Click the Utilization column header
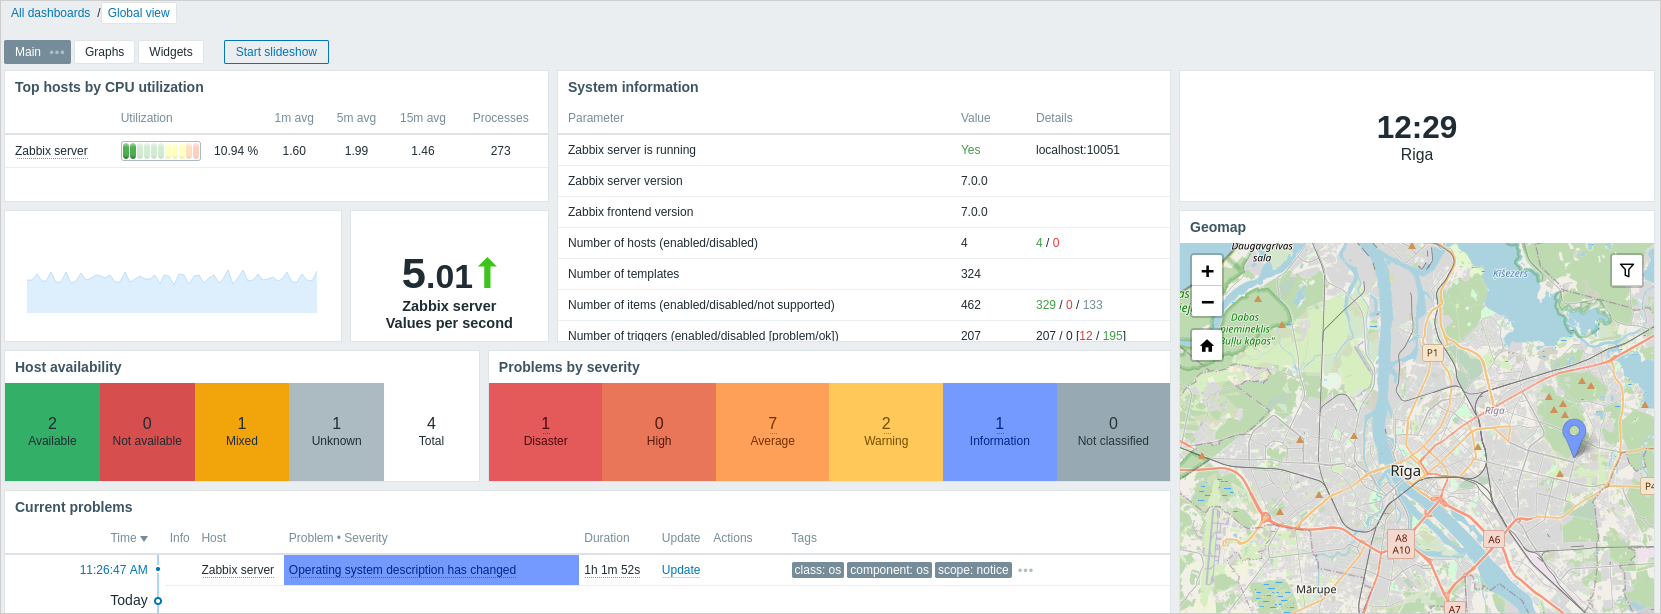 147,118
